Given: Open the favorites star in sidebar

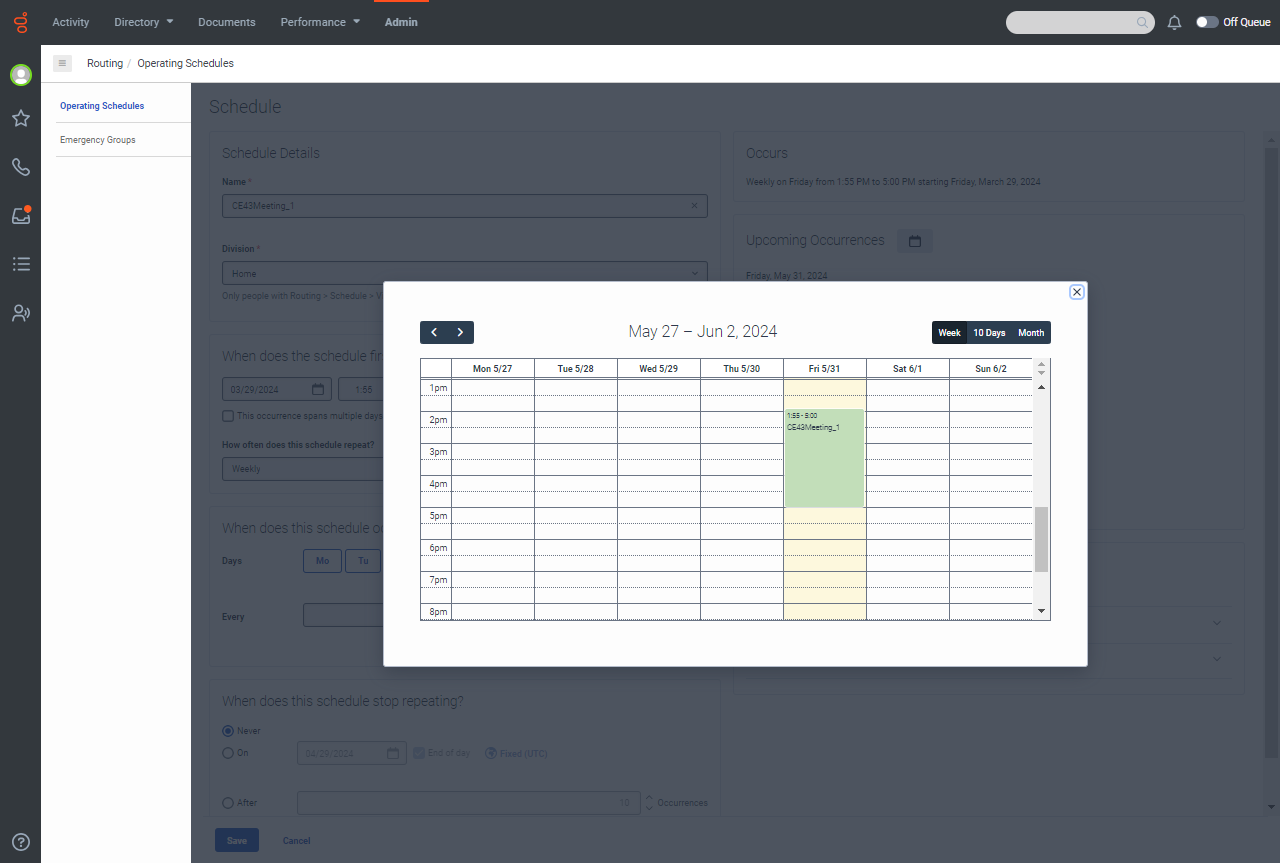Looking at the screenshot, I should point(20,119).
